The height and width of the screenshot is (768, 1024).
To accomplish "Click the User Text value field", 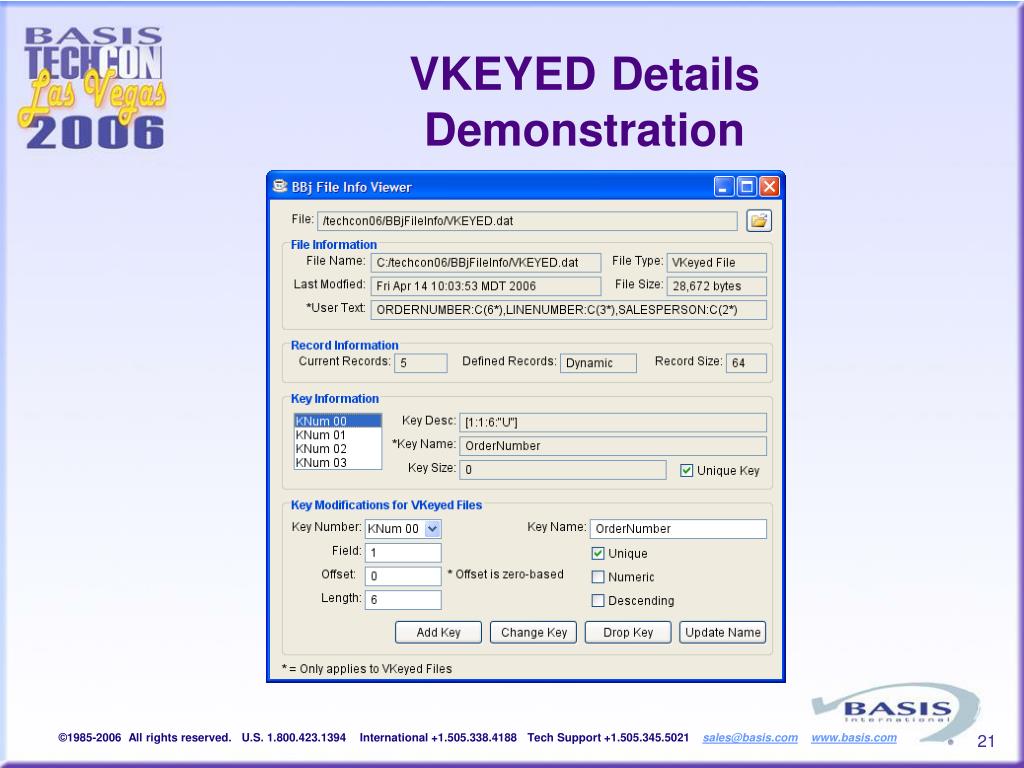I will pyautogui.click(x=569, y=310).
